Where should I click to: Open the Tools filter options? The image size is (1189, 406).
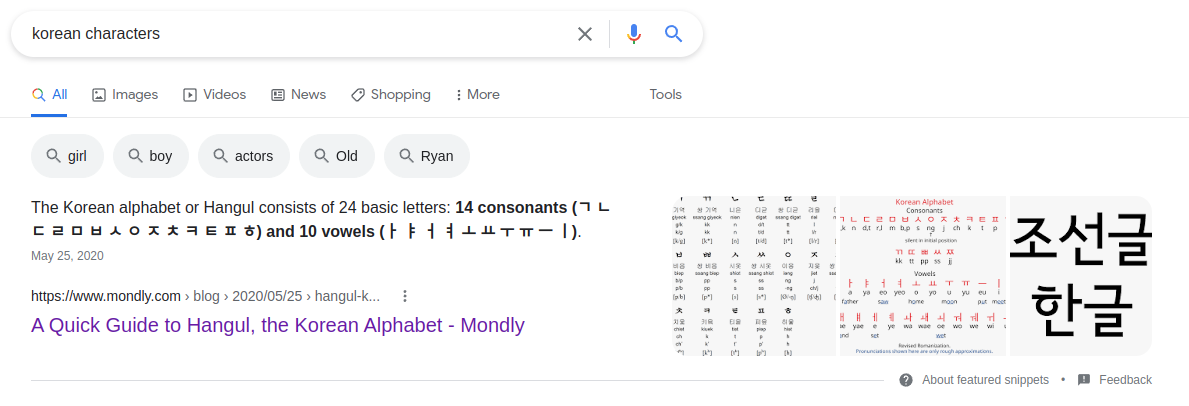[x=665, y=95]
